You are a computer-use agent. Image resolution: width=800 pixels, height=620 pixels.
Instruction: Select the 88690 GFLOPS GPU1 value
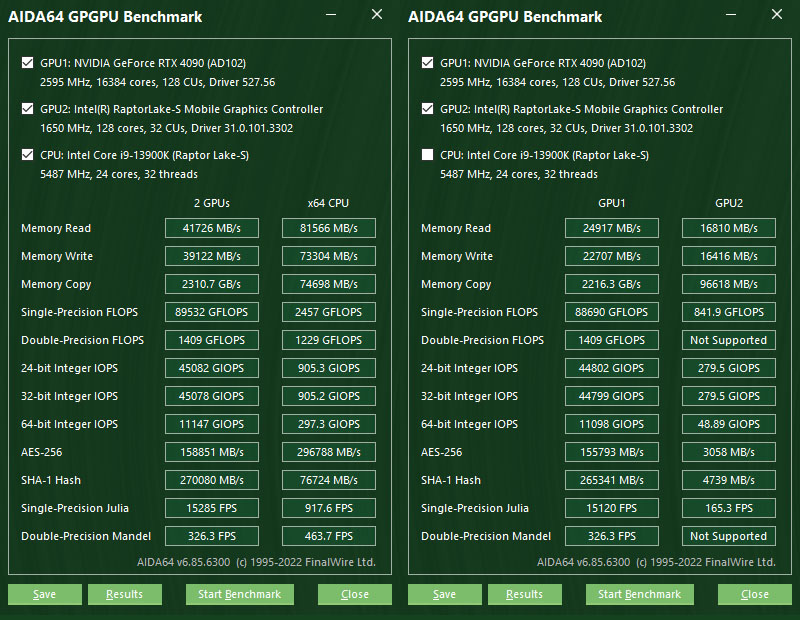pos(612,312)
